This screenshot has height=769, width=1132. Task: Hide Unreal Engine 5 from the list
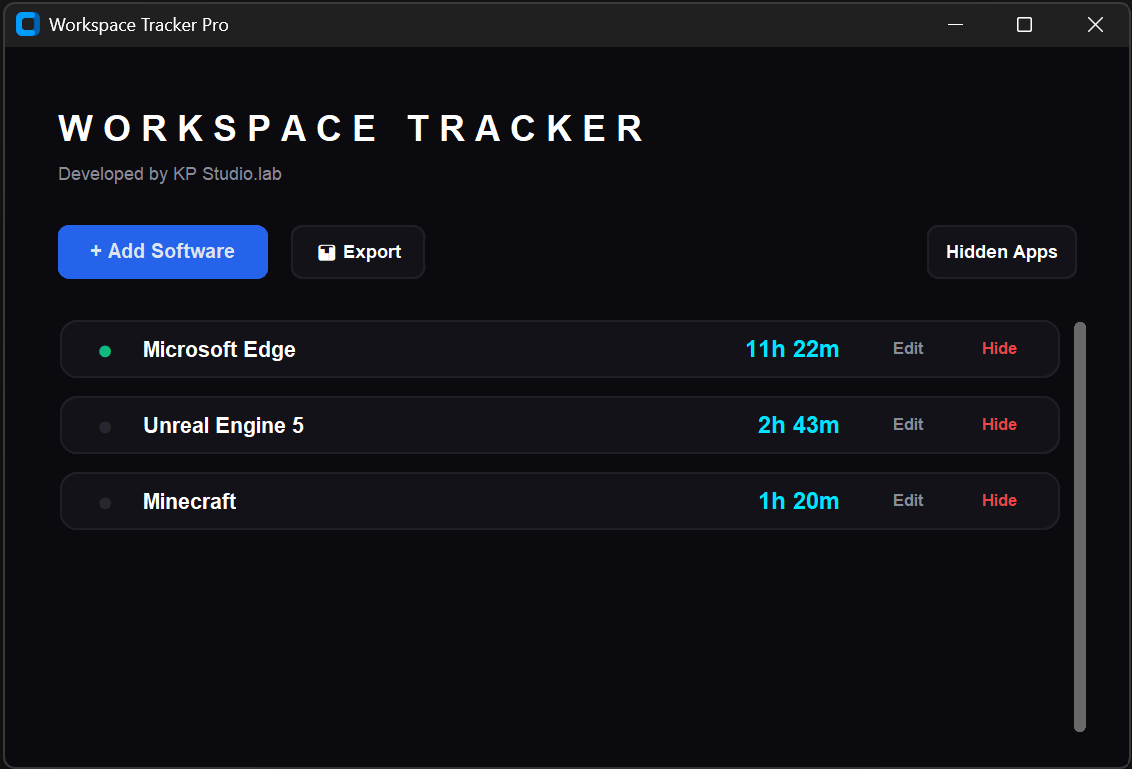click(x=999, y=425)
